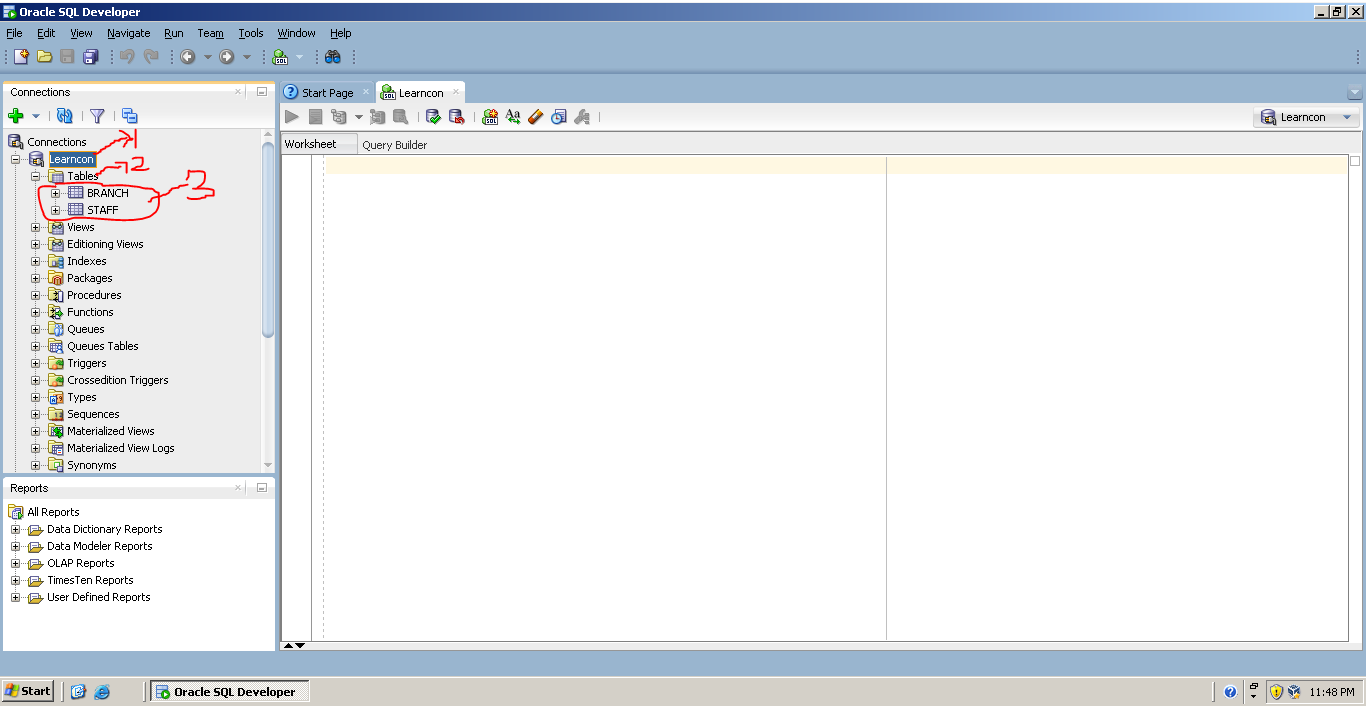Image resolution: width=1366 pixels, height=706 pixels.
Task: Click the SQL History icon
Action: [x=558, y=117]
